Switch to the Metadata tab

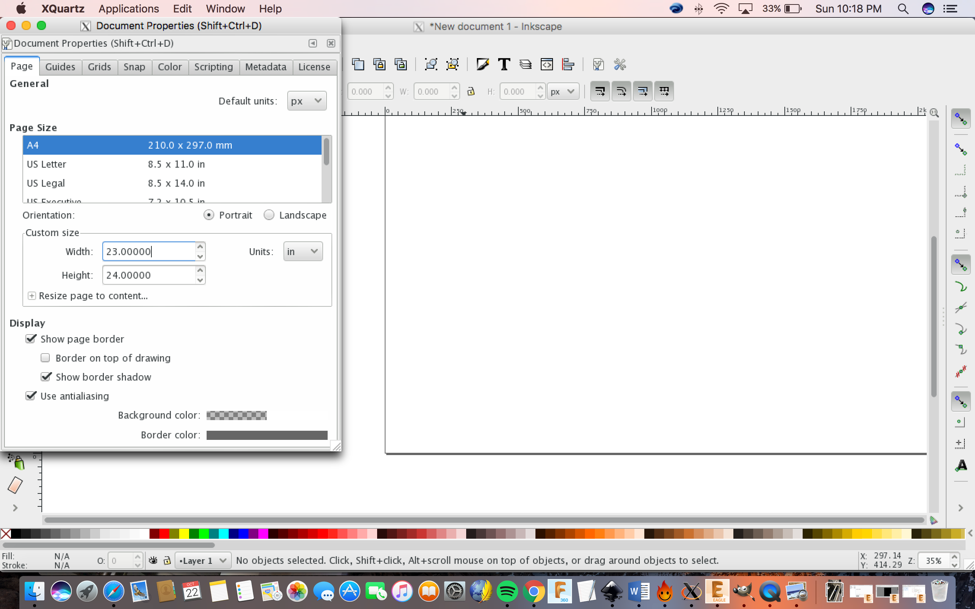tap(266, 67)
